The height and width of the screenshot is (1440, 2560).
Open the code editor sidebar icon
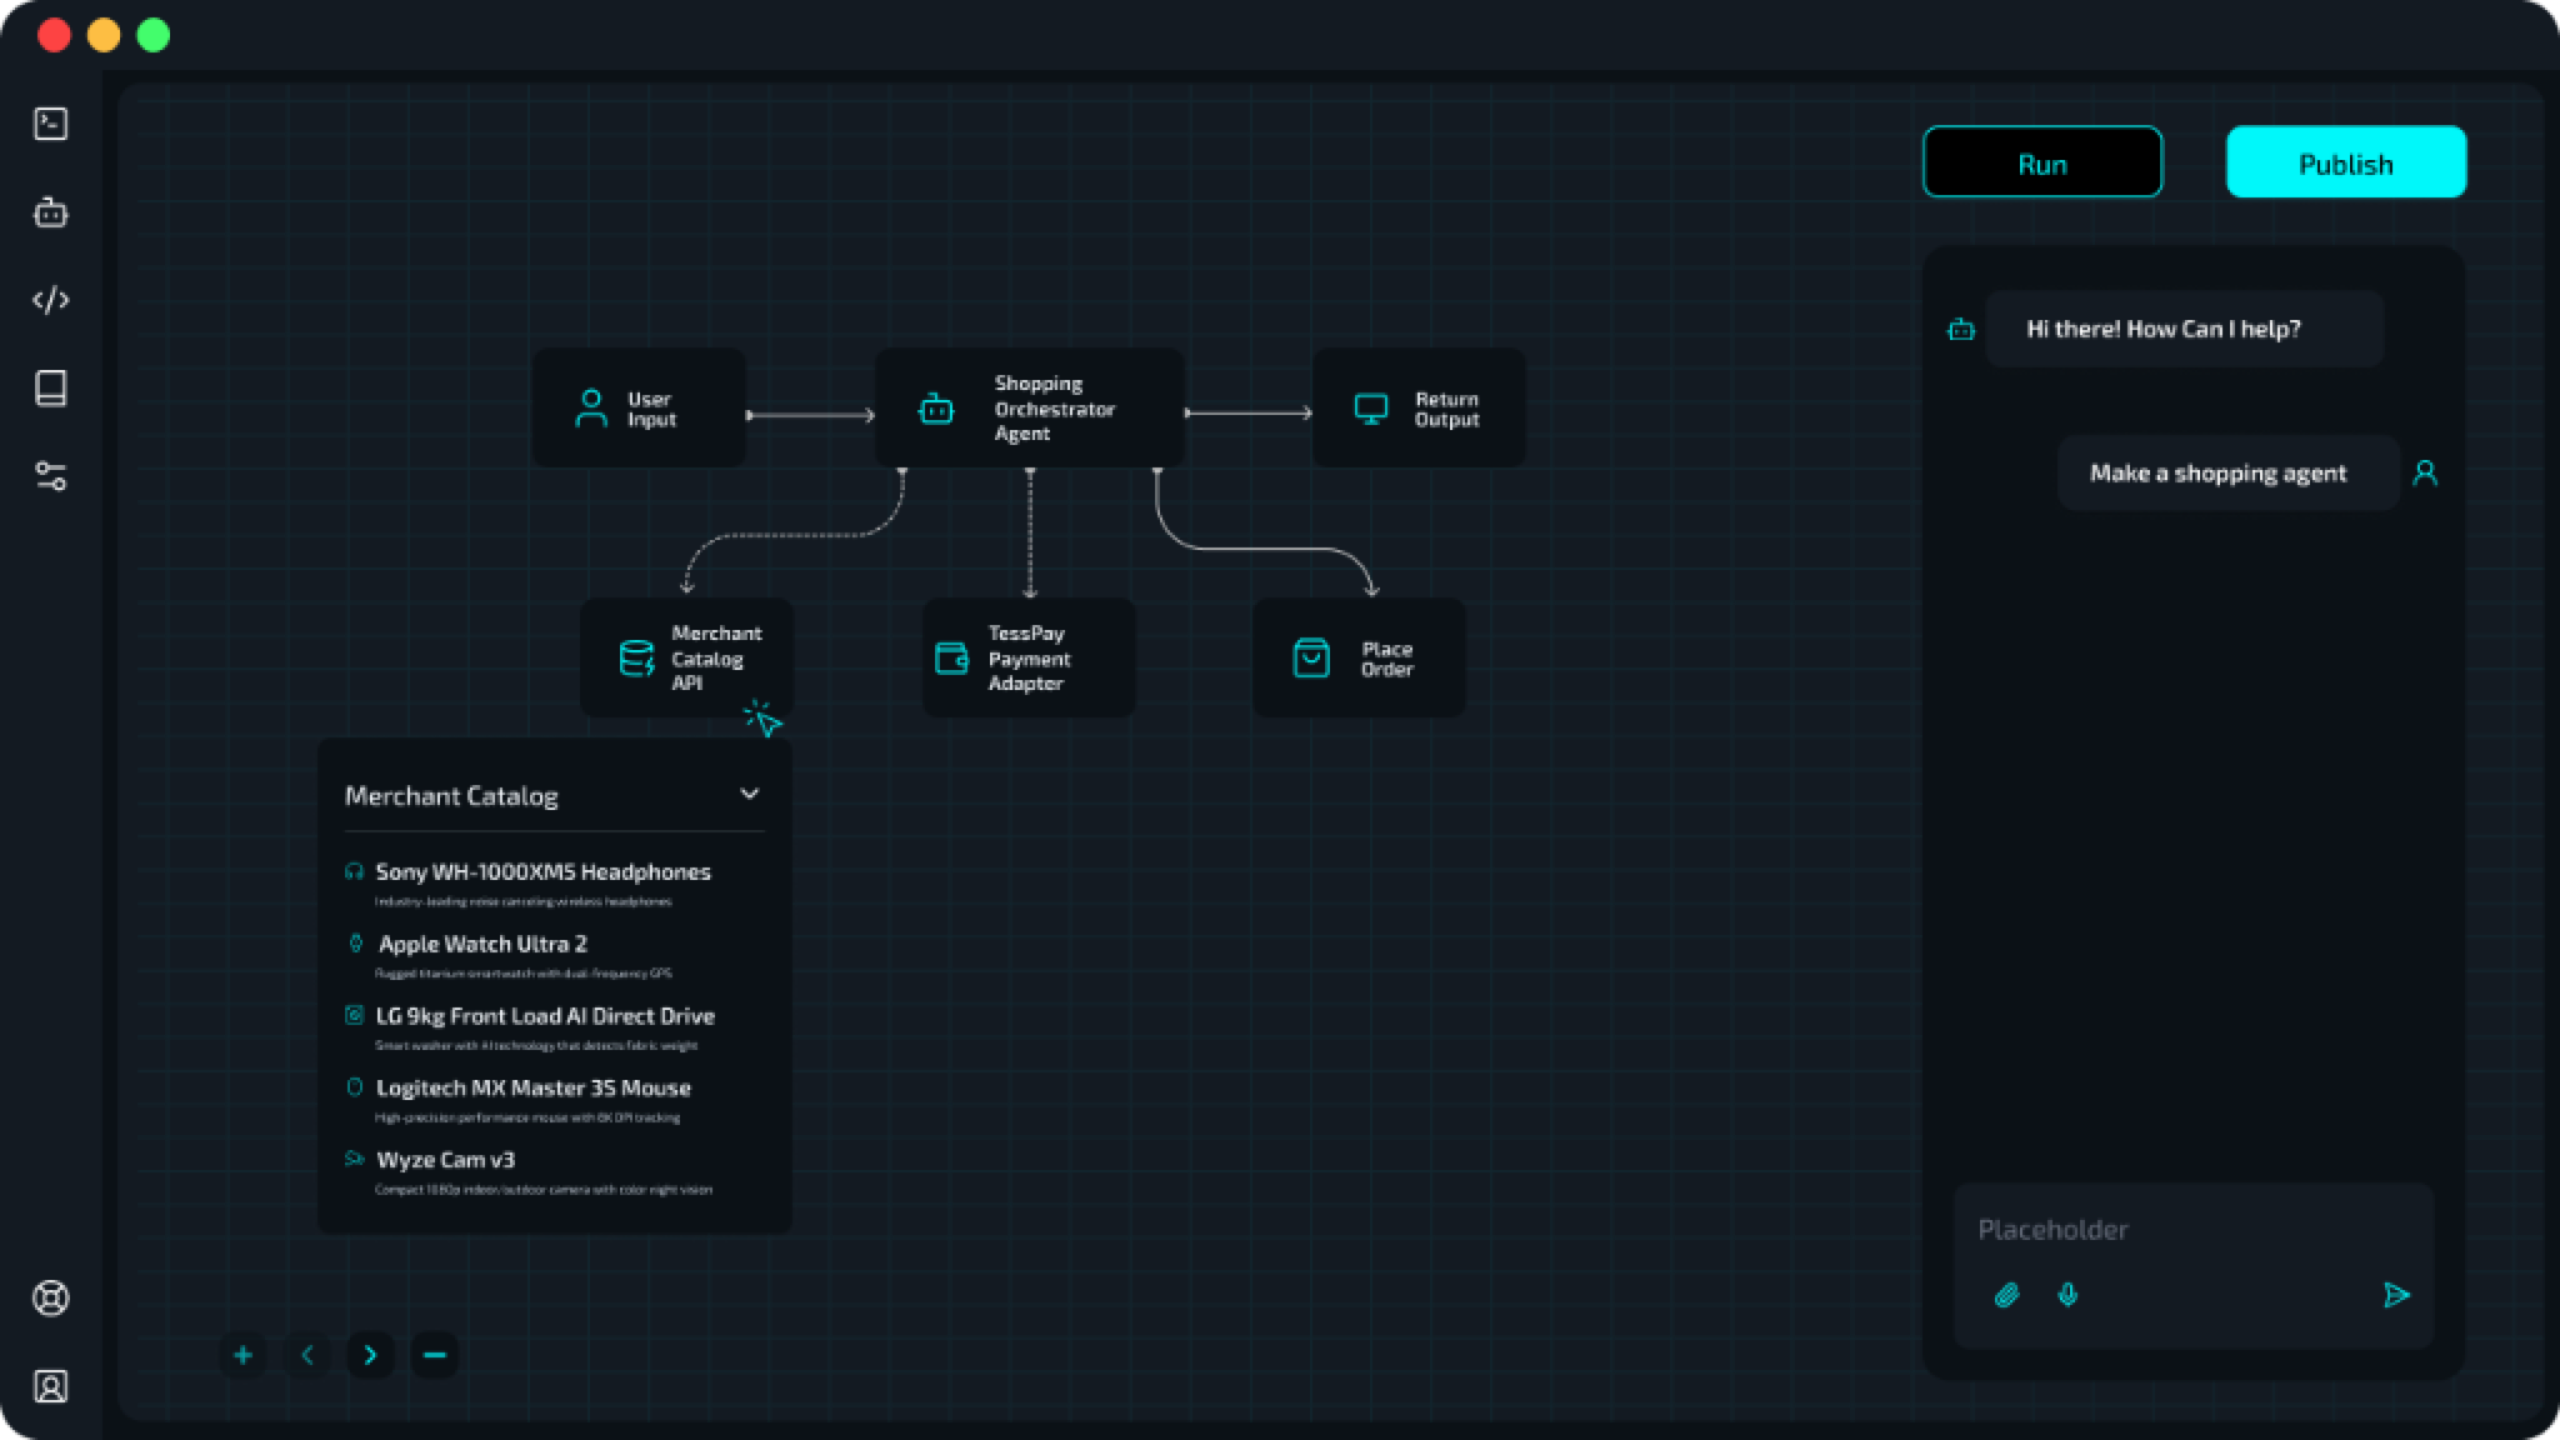[x=51, y=300]
